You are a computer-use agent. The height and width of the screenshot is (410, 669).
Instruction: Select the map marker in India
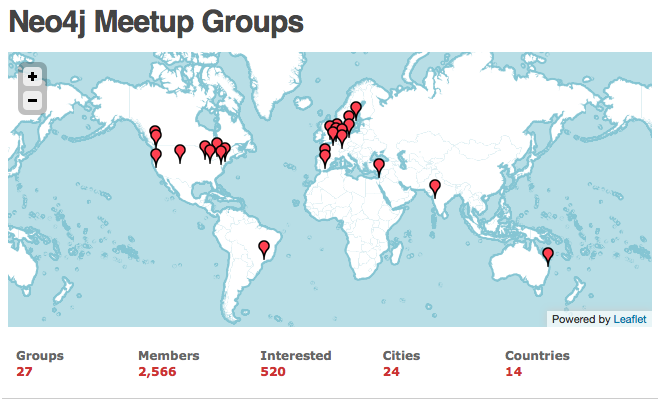[x=435, y=189]
